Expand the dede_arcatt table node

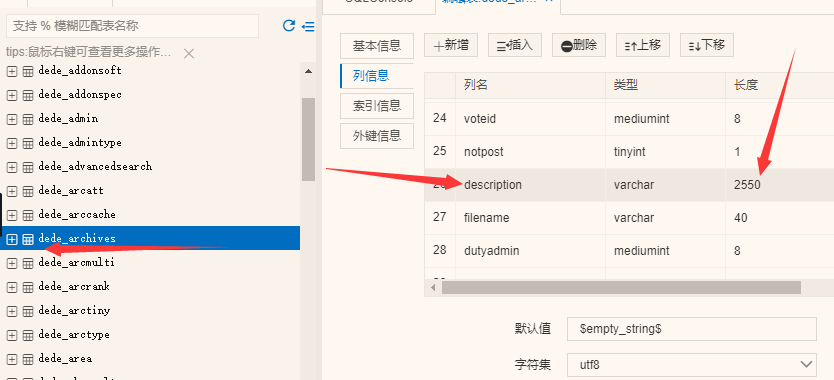[x=12, y=191]
